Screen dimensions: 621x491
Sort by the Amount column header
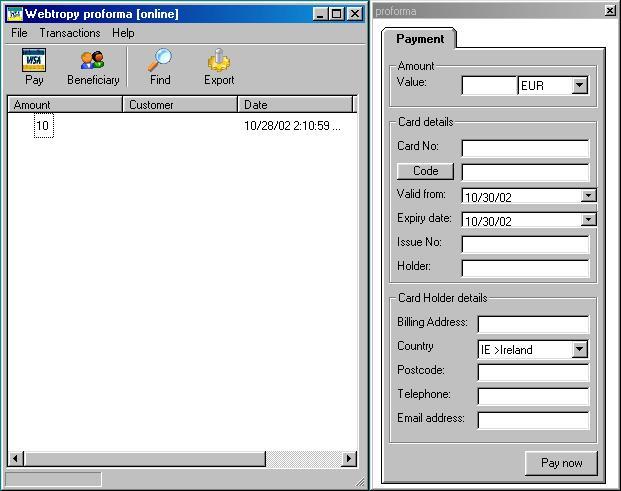(65, 105)
